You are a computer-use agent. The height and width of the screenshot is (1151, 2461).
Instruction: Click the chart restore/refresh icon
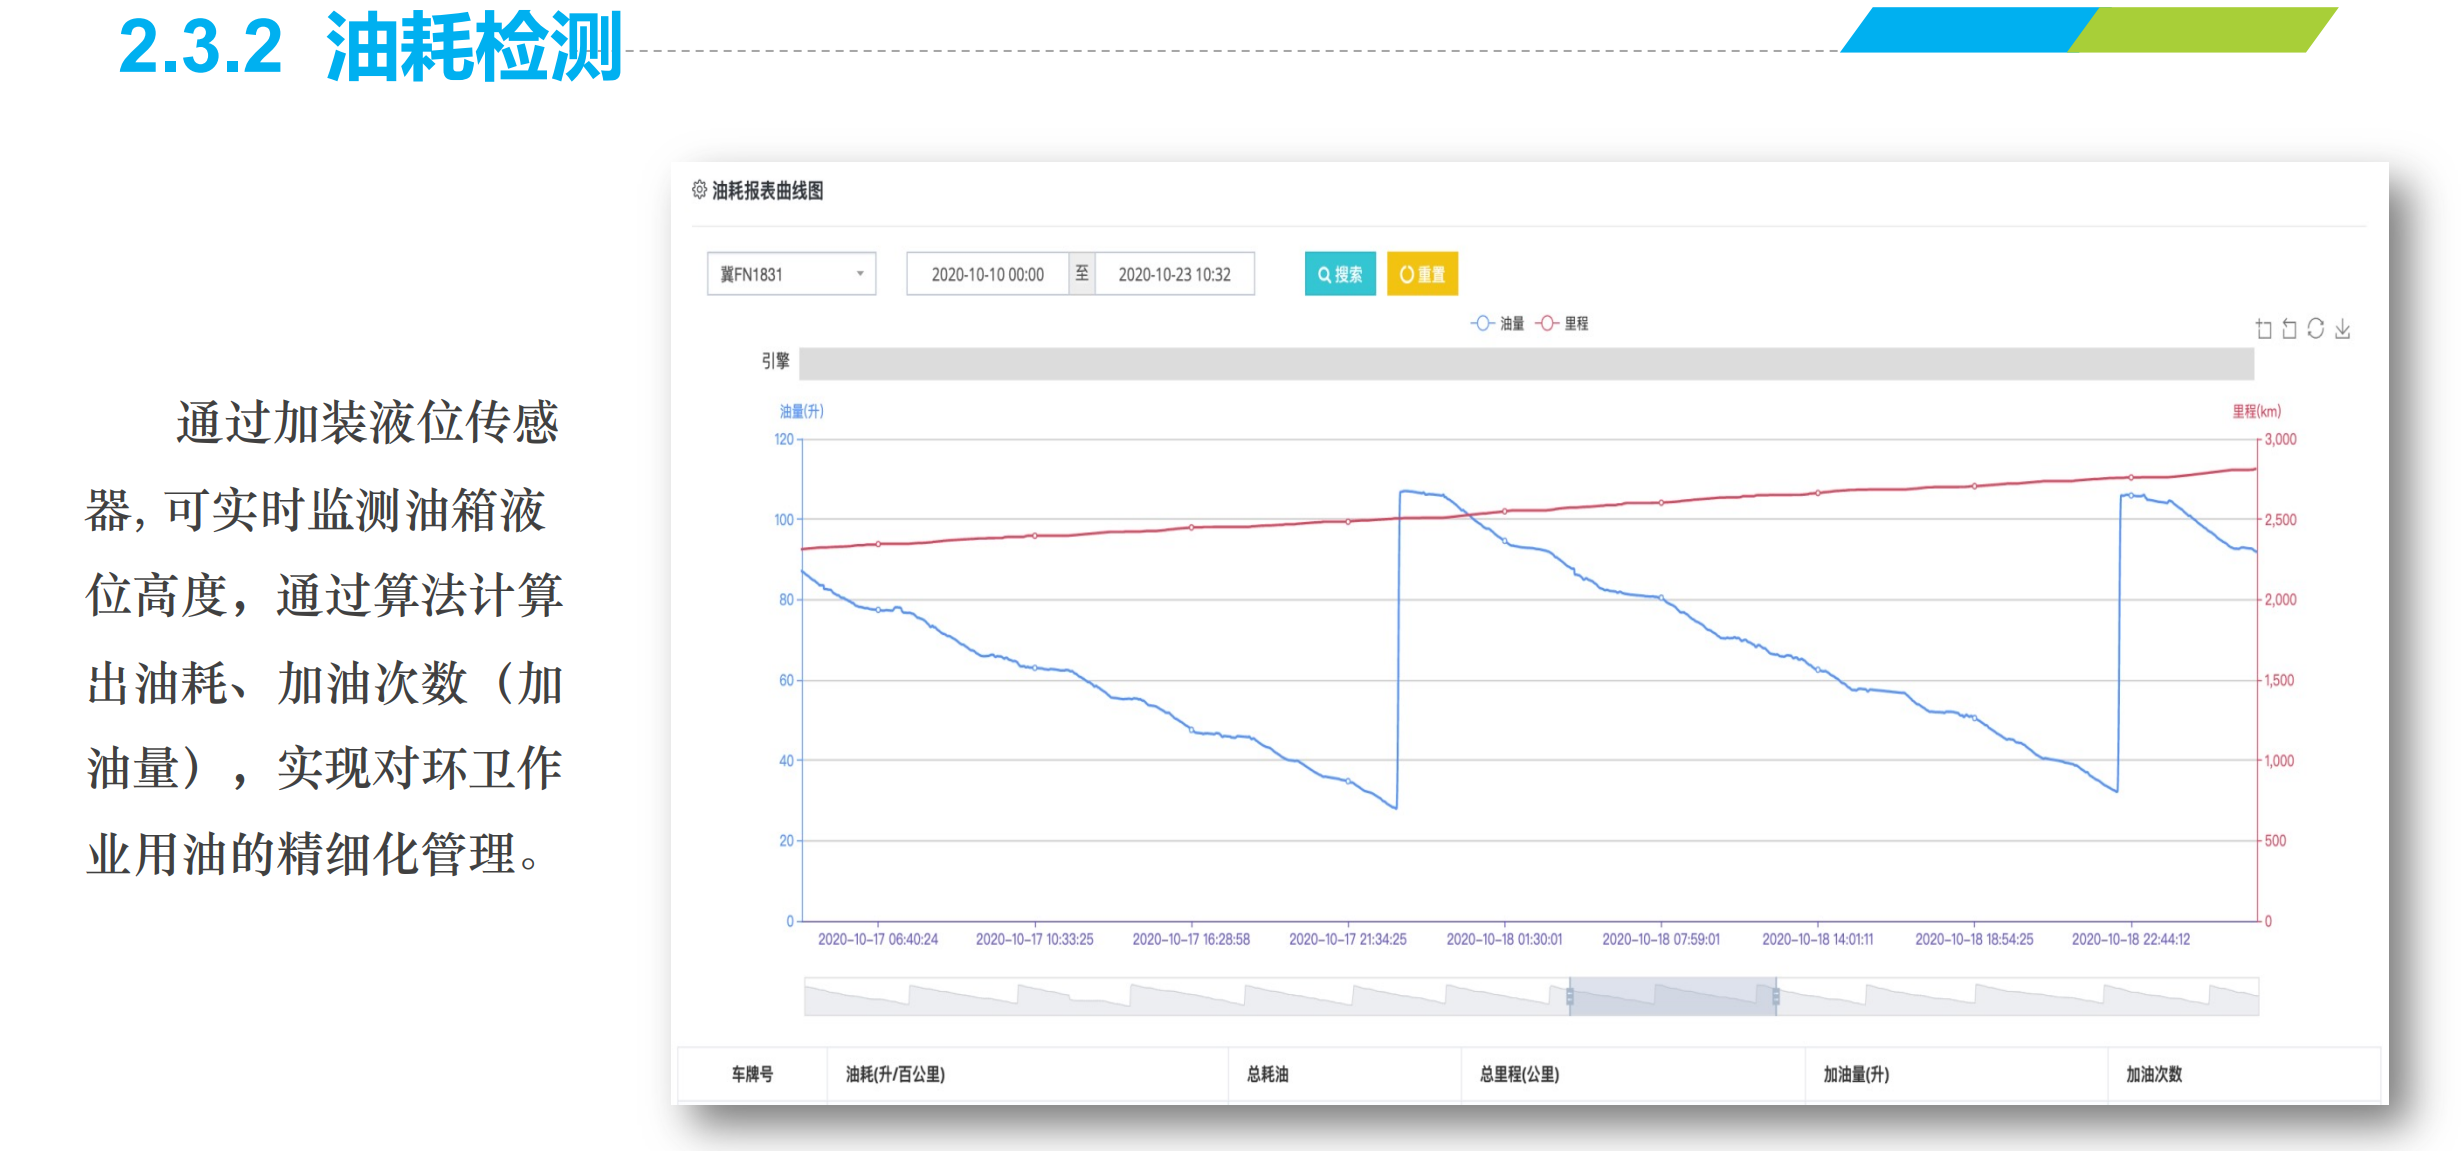coord(2316,329)
